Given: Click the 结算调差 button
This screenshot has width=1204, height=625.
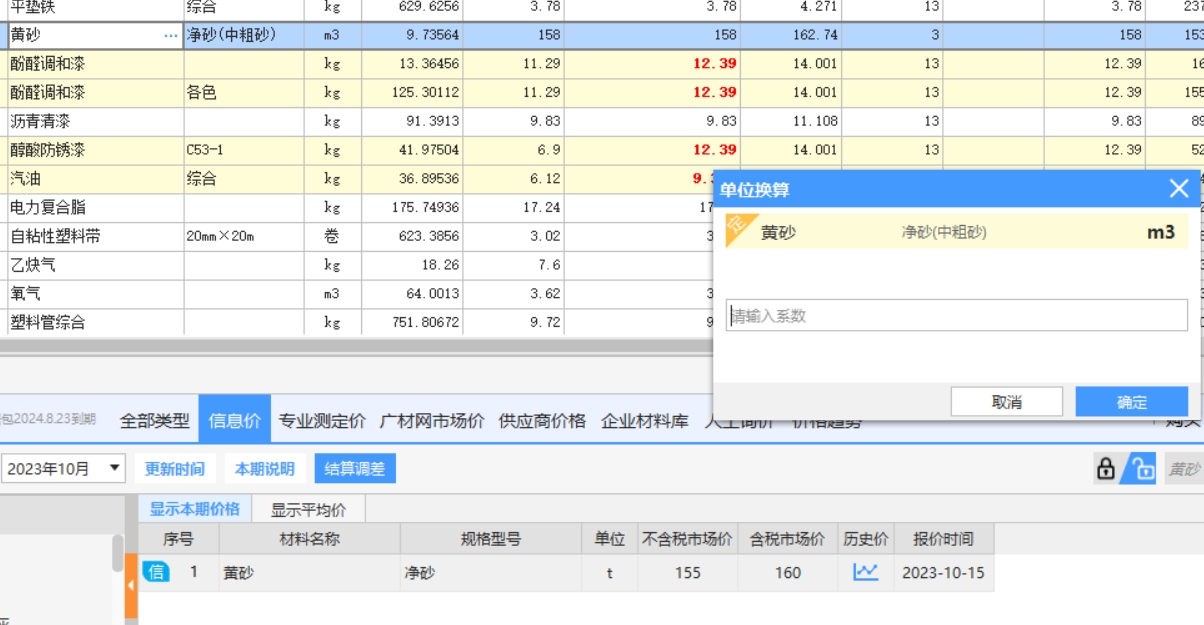Looking at the screenshot, I should click(355, 468).
